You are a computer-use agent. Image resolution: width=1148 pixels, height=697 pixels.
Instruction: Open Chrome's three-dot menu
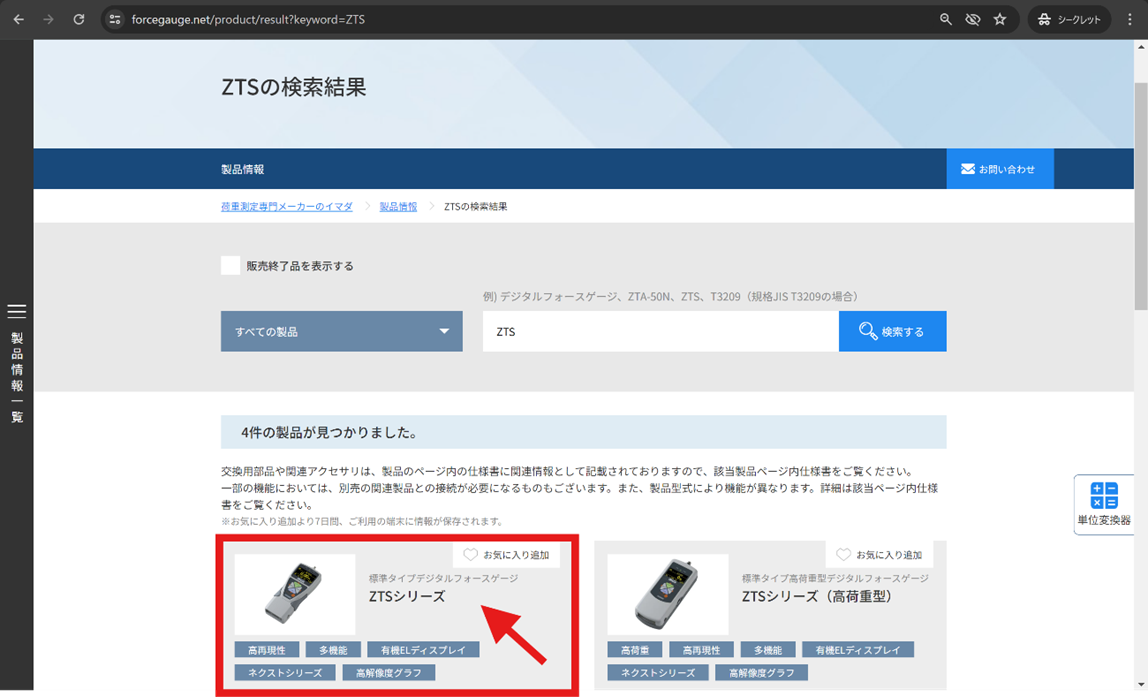1130,19
